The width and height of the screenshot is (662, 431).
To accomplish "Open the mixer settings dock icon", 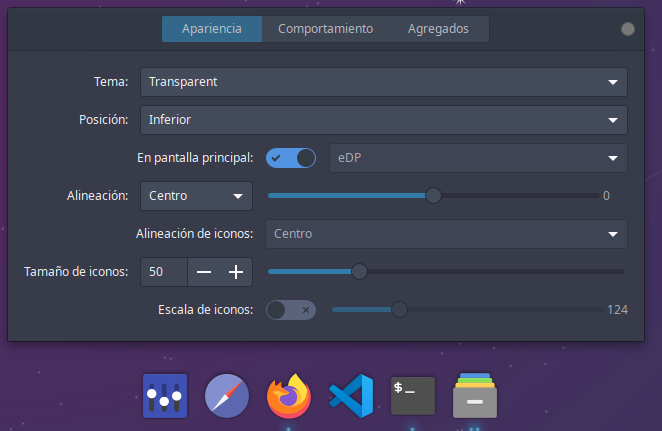I will coord(165,397).
